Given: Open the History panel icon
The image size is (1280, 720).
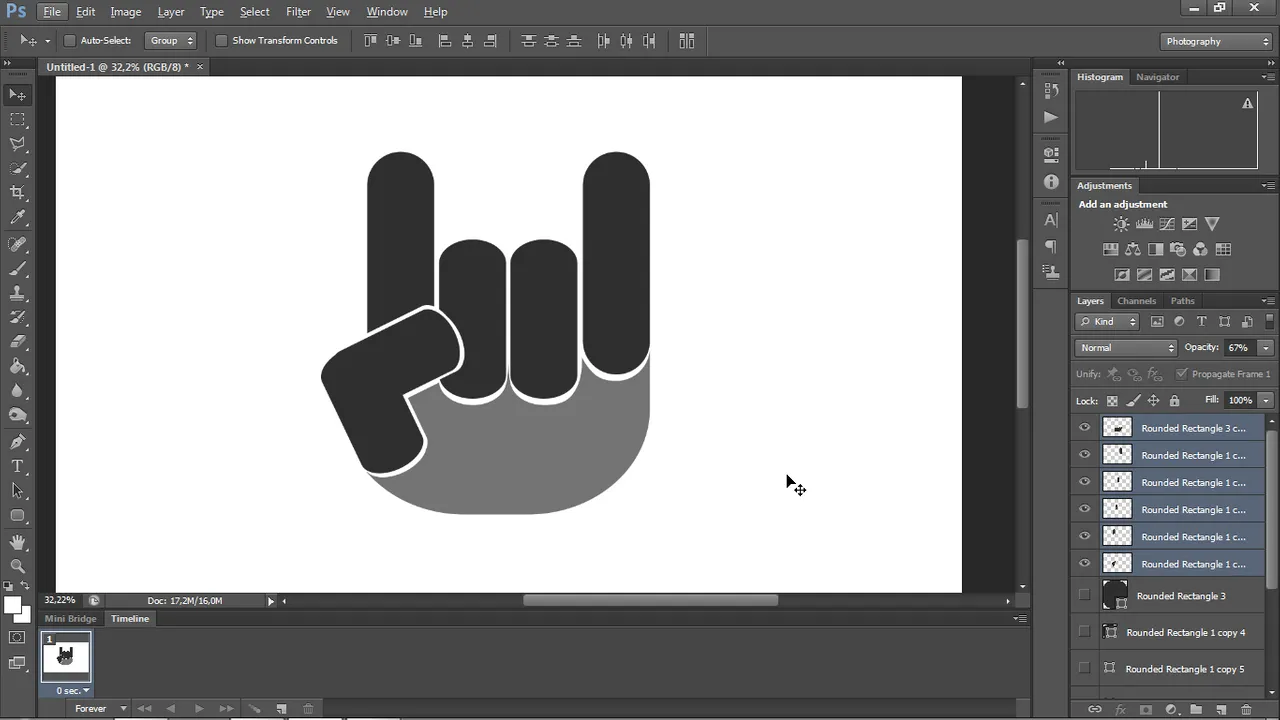Looking at the screenshot, I should tap(1050, 91).
